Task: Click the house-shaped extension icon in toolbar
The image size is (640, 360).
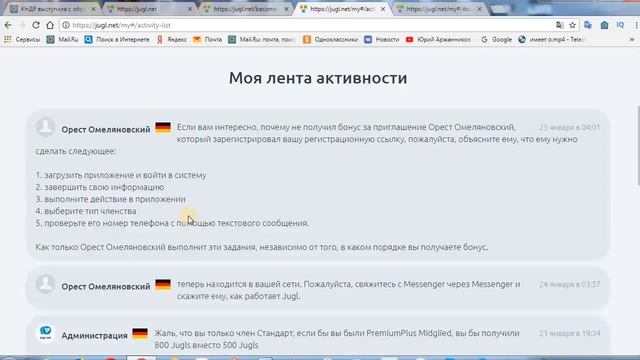Action: coord(604,25)
